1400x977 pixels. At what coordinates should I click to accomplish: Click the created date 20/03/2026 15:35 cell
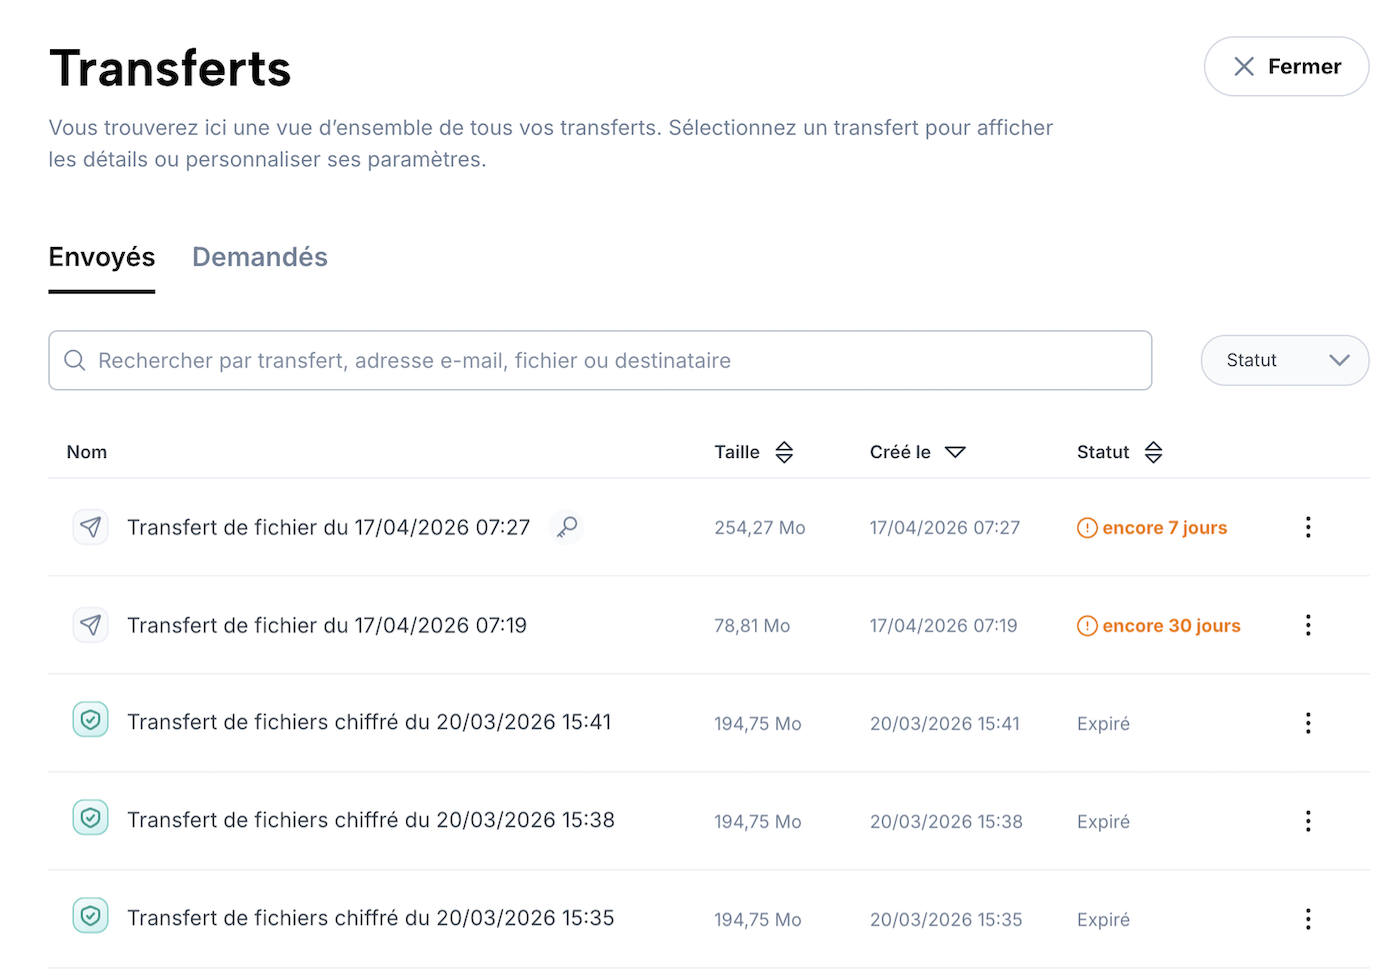(x=946, y=920)
